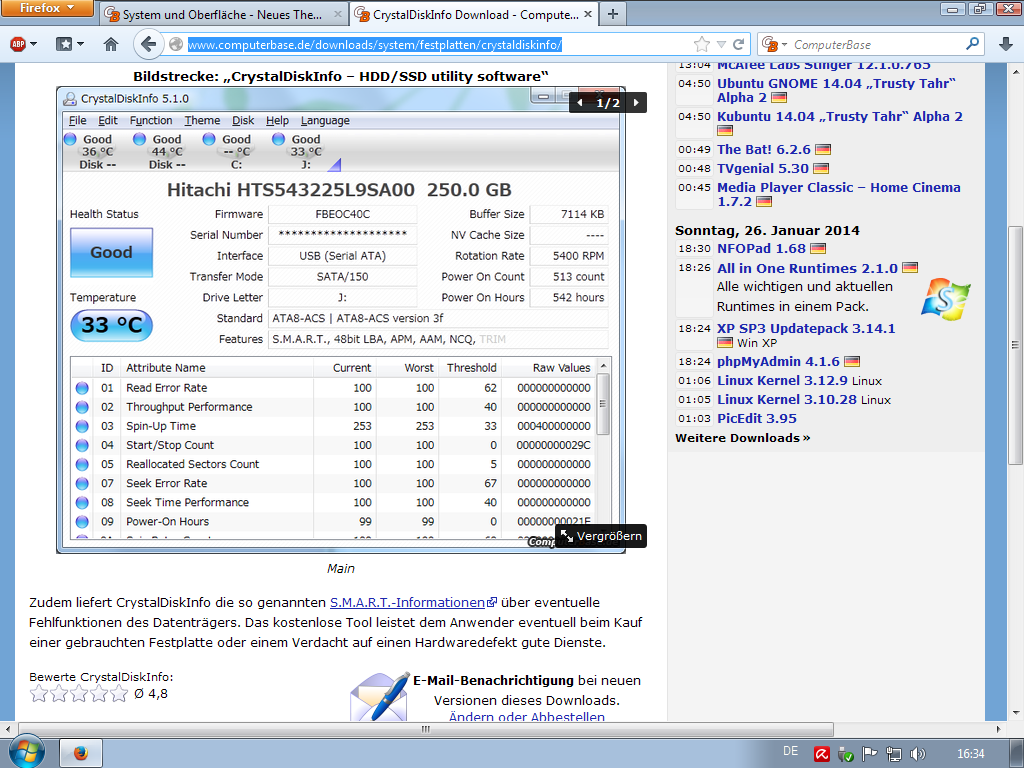Open Linux Kernel 3.10.28 link
Screen dimensions: 1024x768
point(786,399)
